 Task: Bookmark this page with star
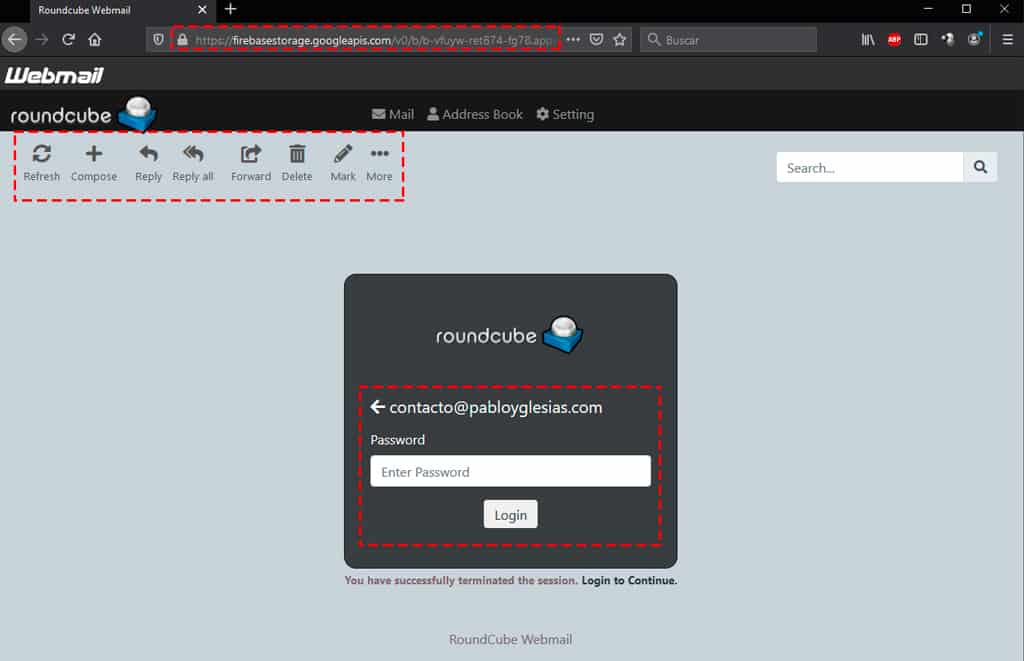coord(620,40)
